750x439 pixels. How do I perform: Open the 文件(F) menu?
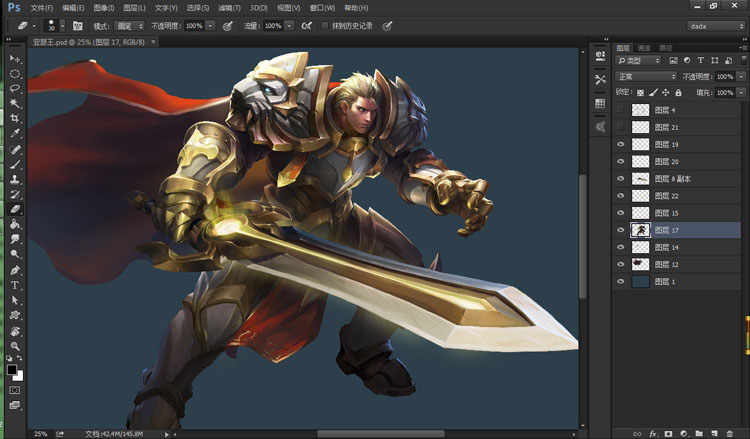(42, 8)
